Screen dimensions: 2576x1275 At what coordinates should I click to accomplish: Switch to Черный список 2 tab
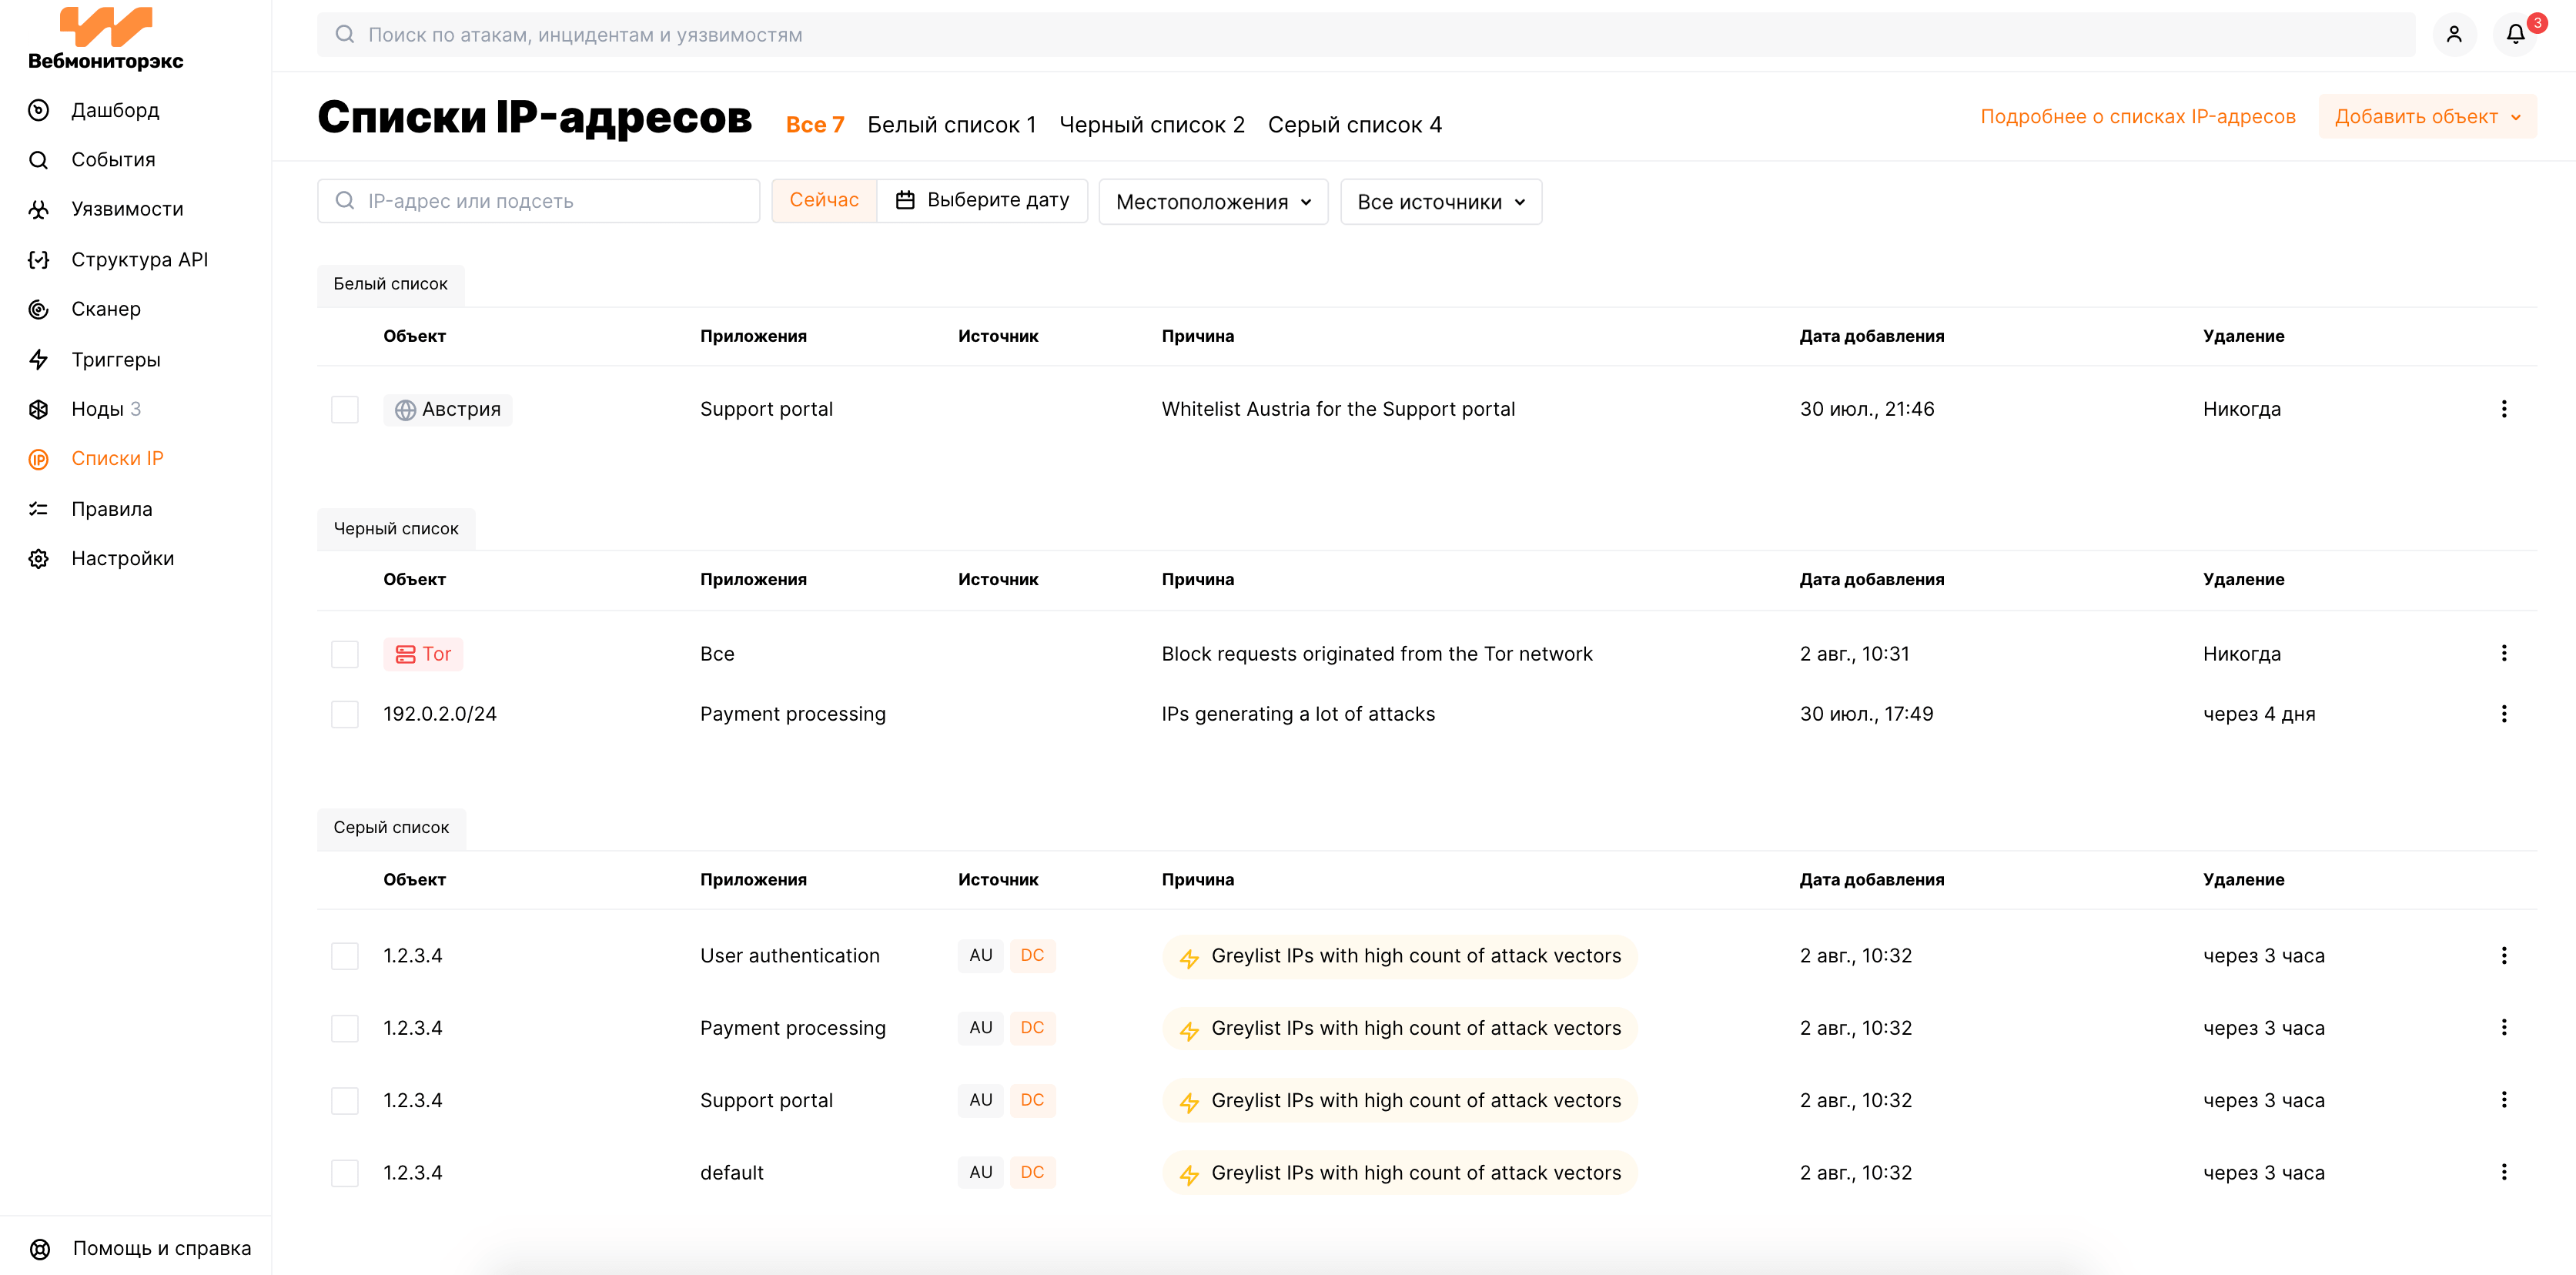1151,125
